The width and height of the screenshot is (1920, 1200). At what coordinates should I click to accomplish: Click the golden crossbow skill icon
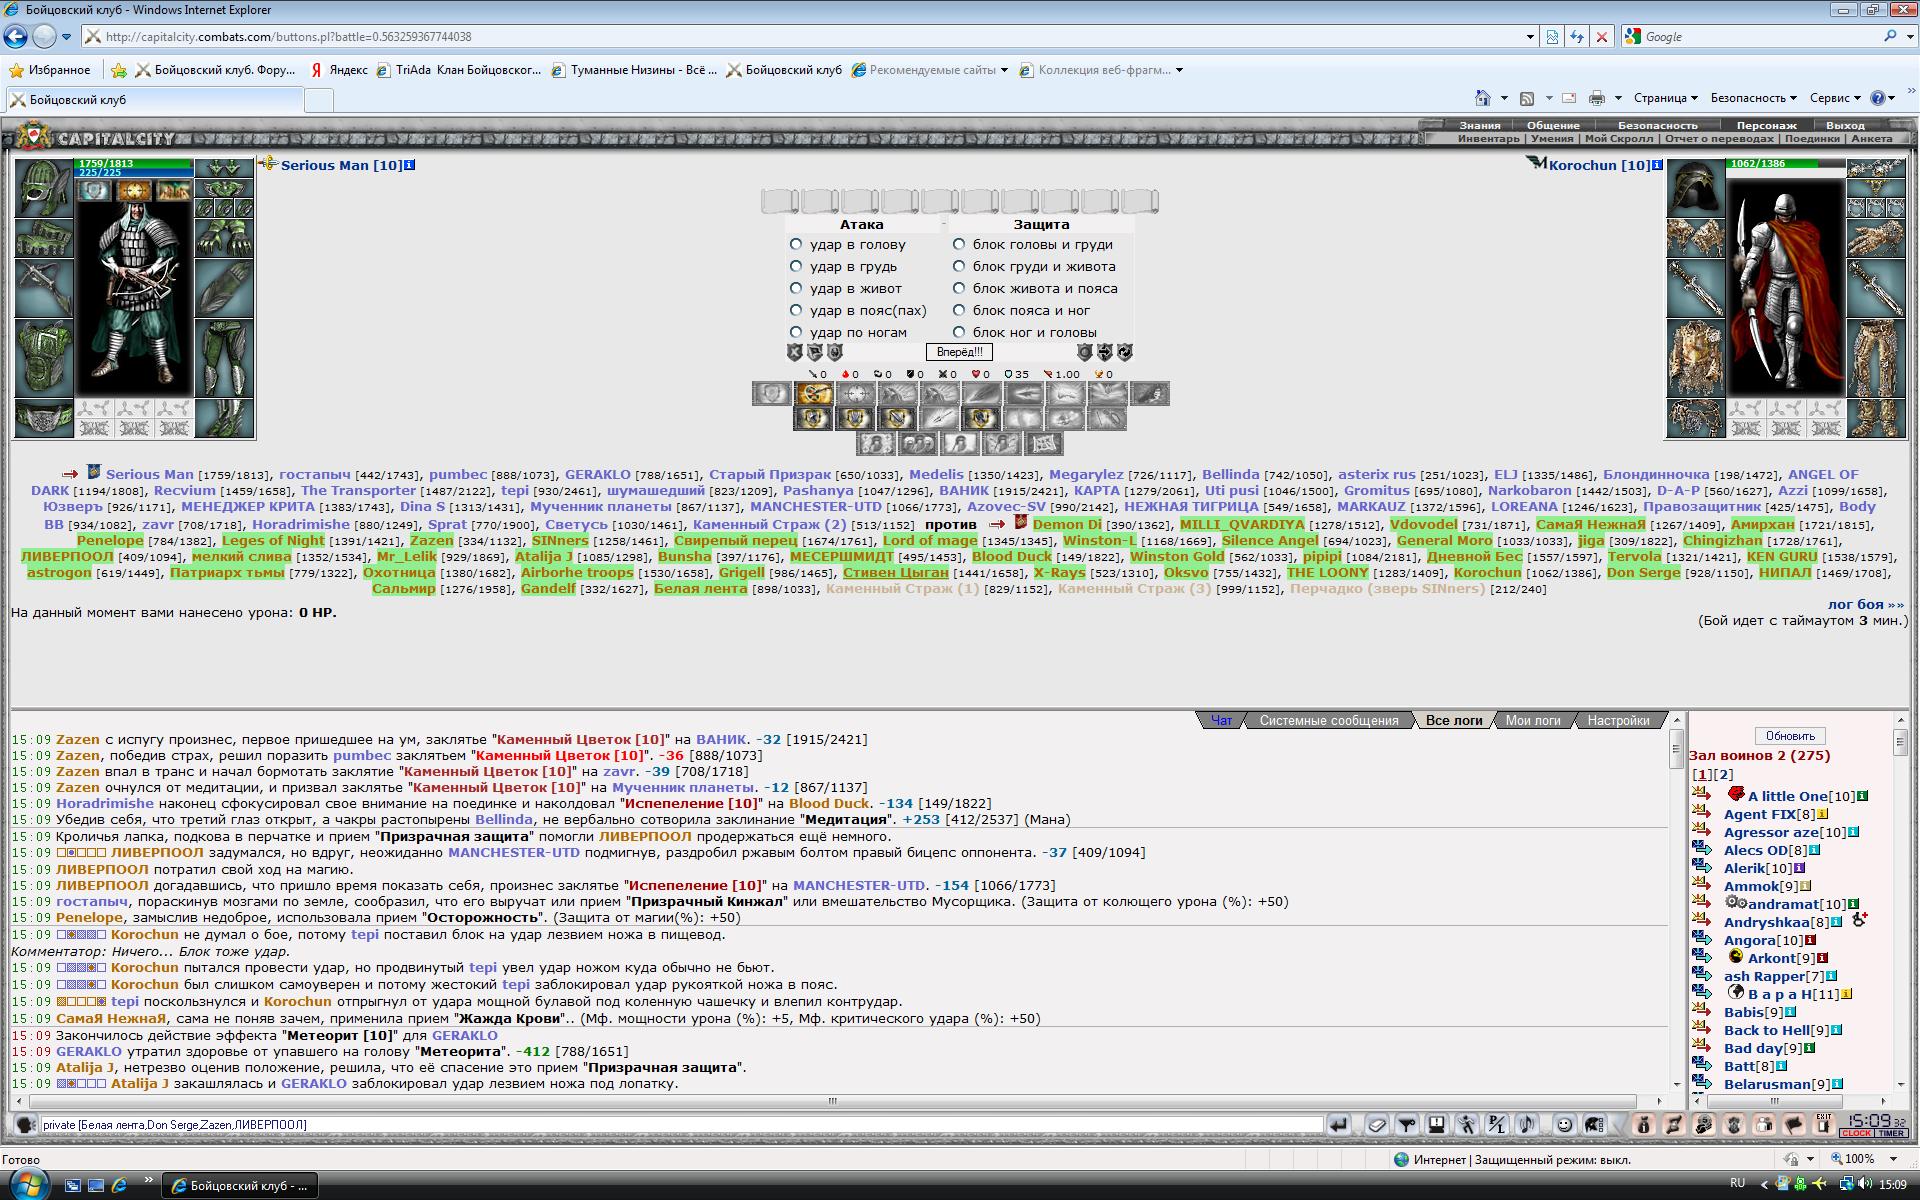coord(814,393)
